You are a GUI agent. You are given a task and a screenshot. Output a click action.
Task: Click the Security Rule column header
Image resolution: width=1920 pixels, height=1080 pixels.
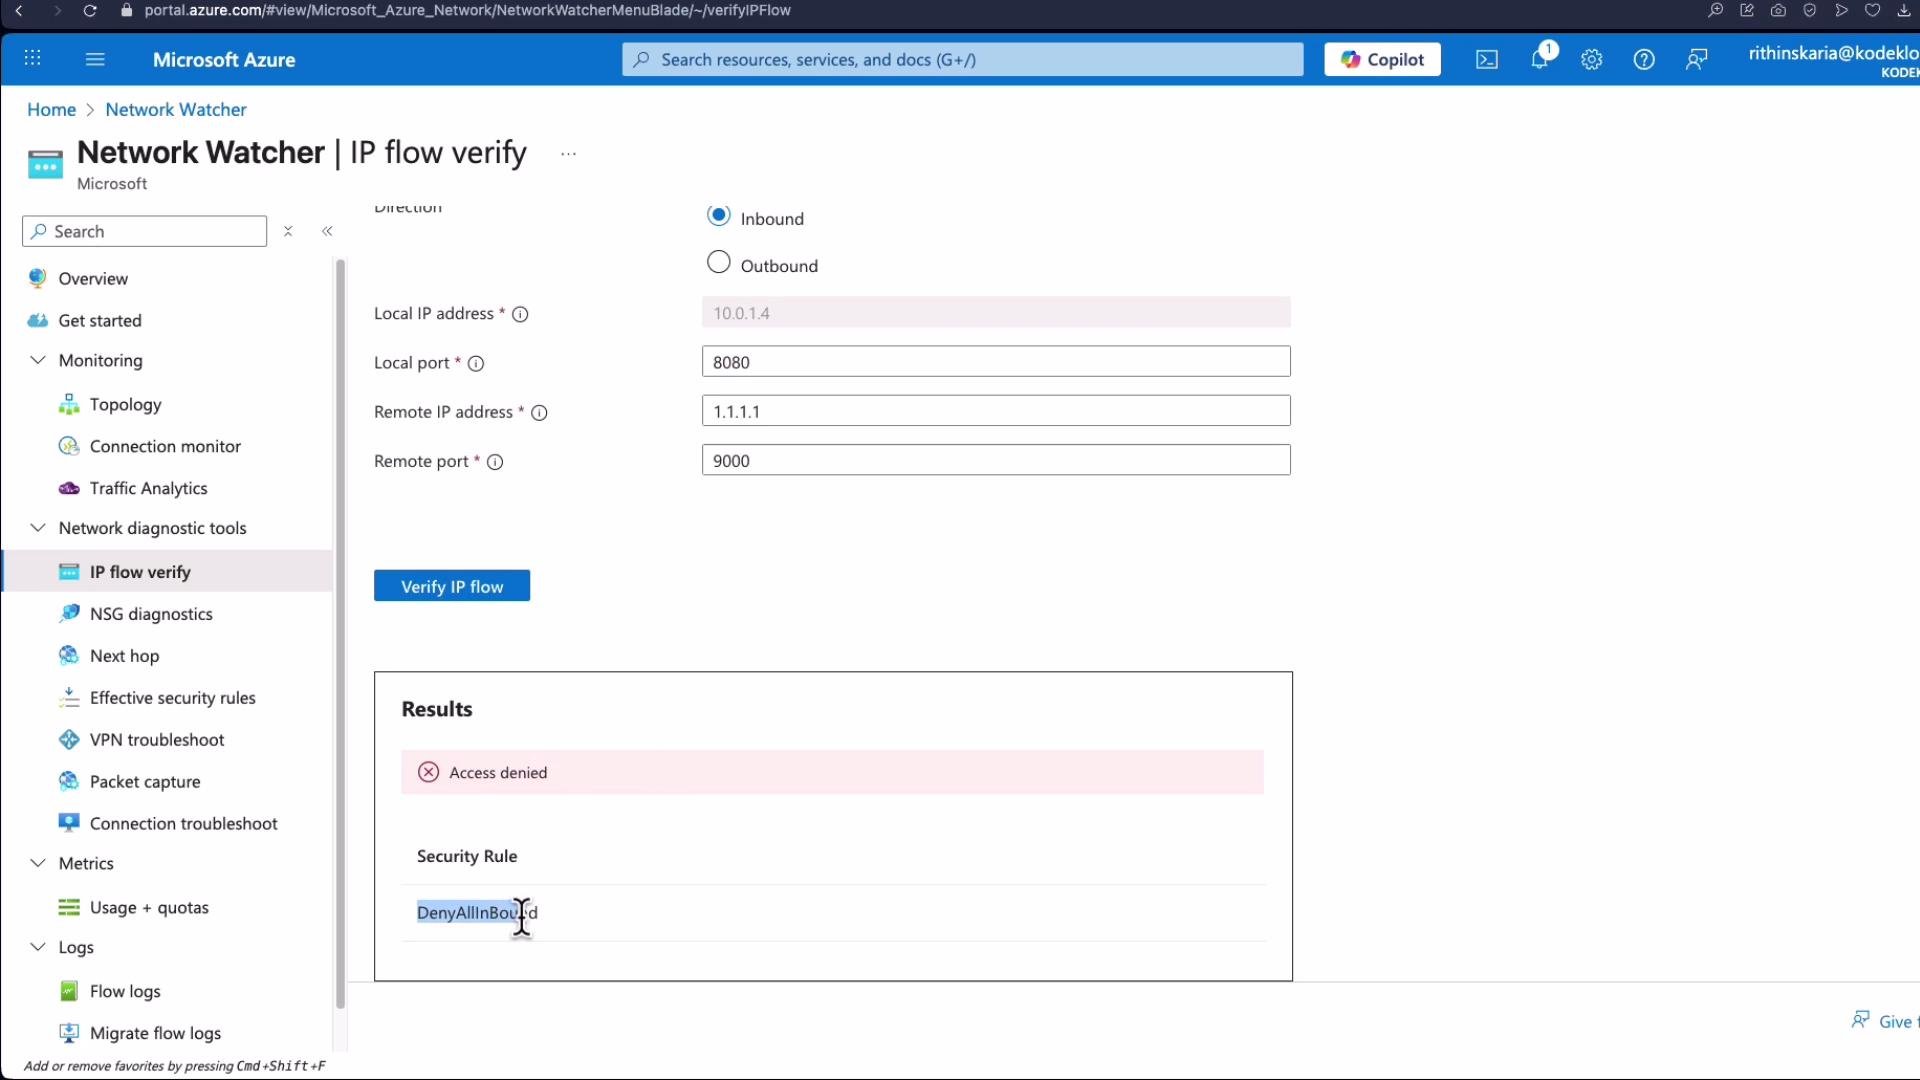tap(467, 856)
